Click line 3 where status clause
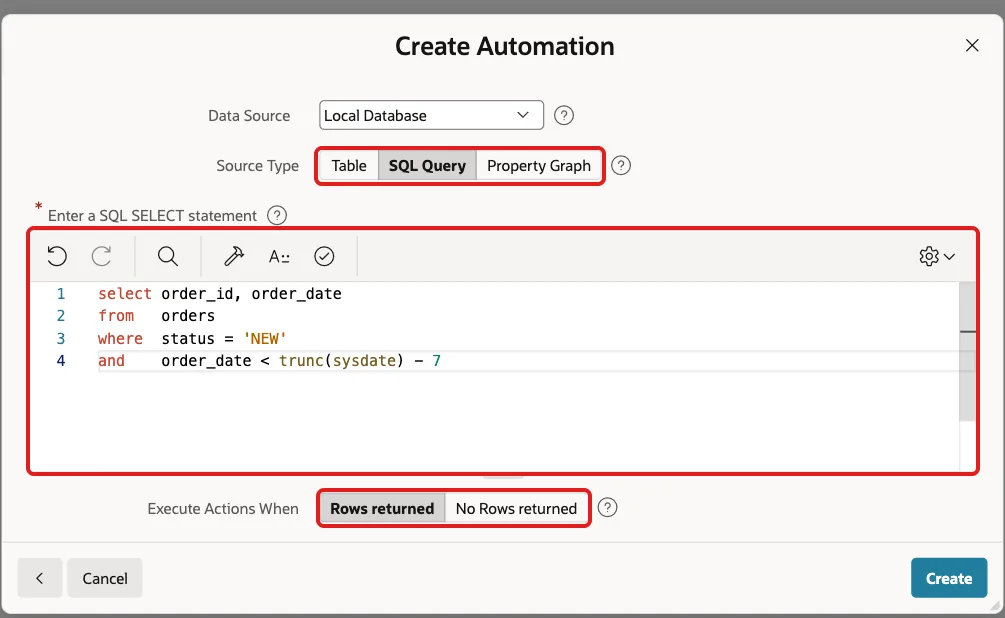The height and width of the screenshot is (618, 1005). pyautogui.click(x=192, y=338)
